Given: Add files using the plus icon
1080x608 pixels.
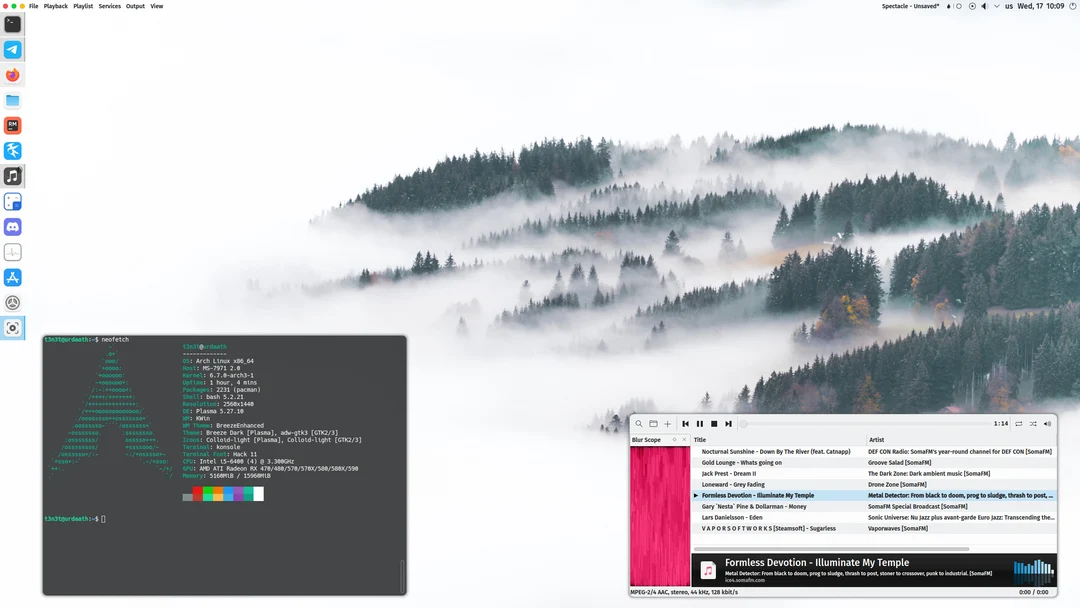Looking at the screenshot, I should (x=667, y=424).
